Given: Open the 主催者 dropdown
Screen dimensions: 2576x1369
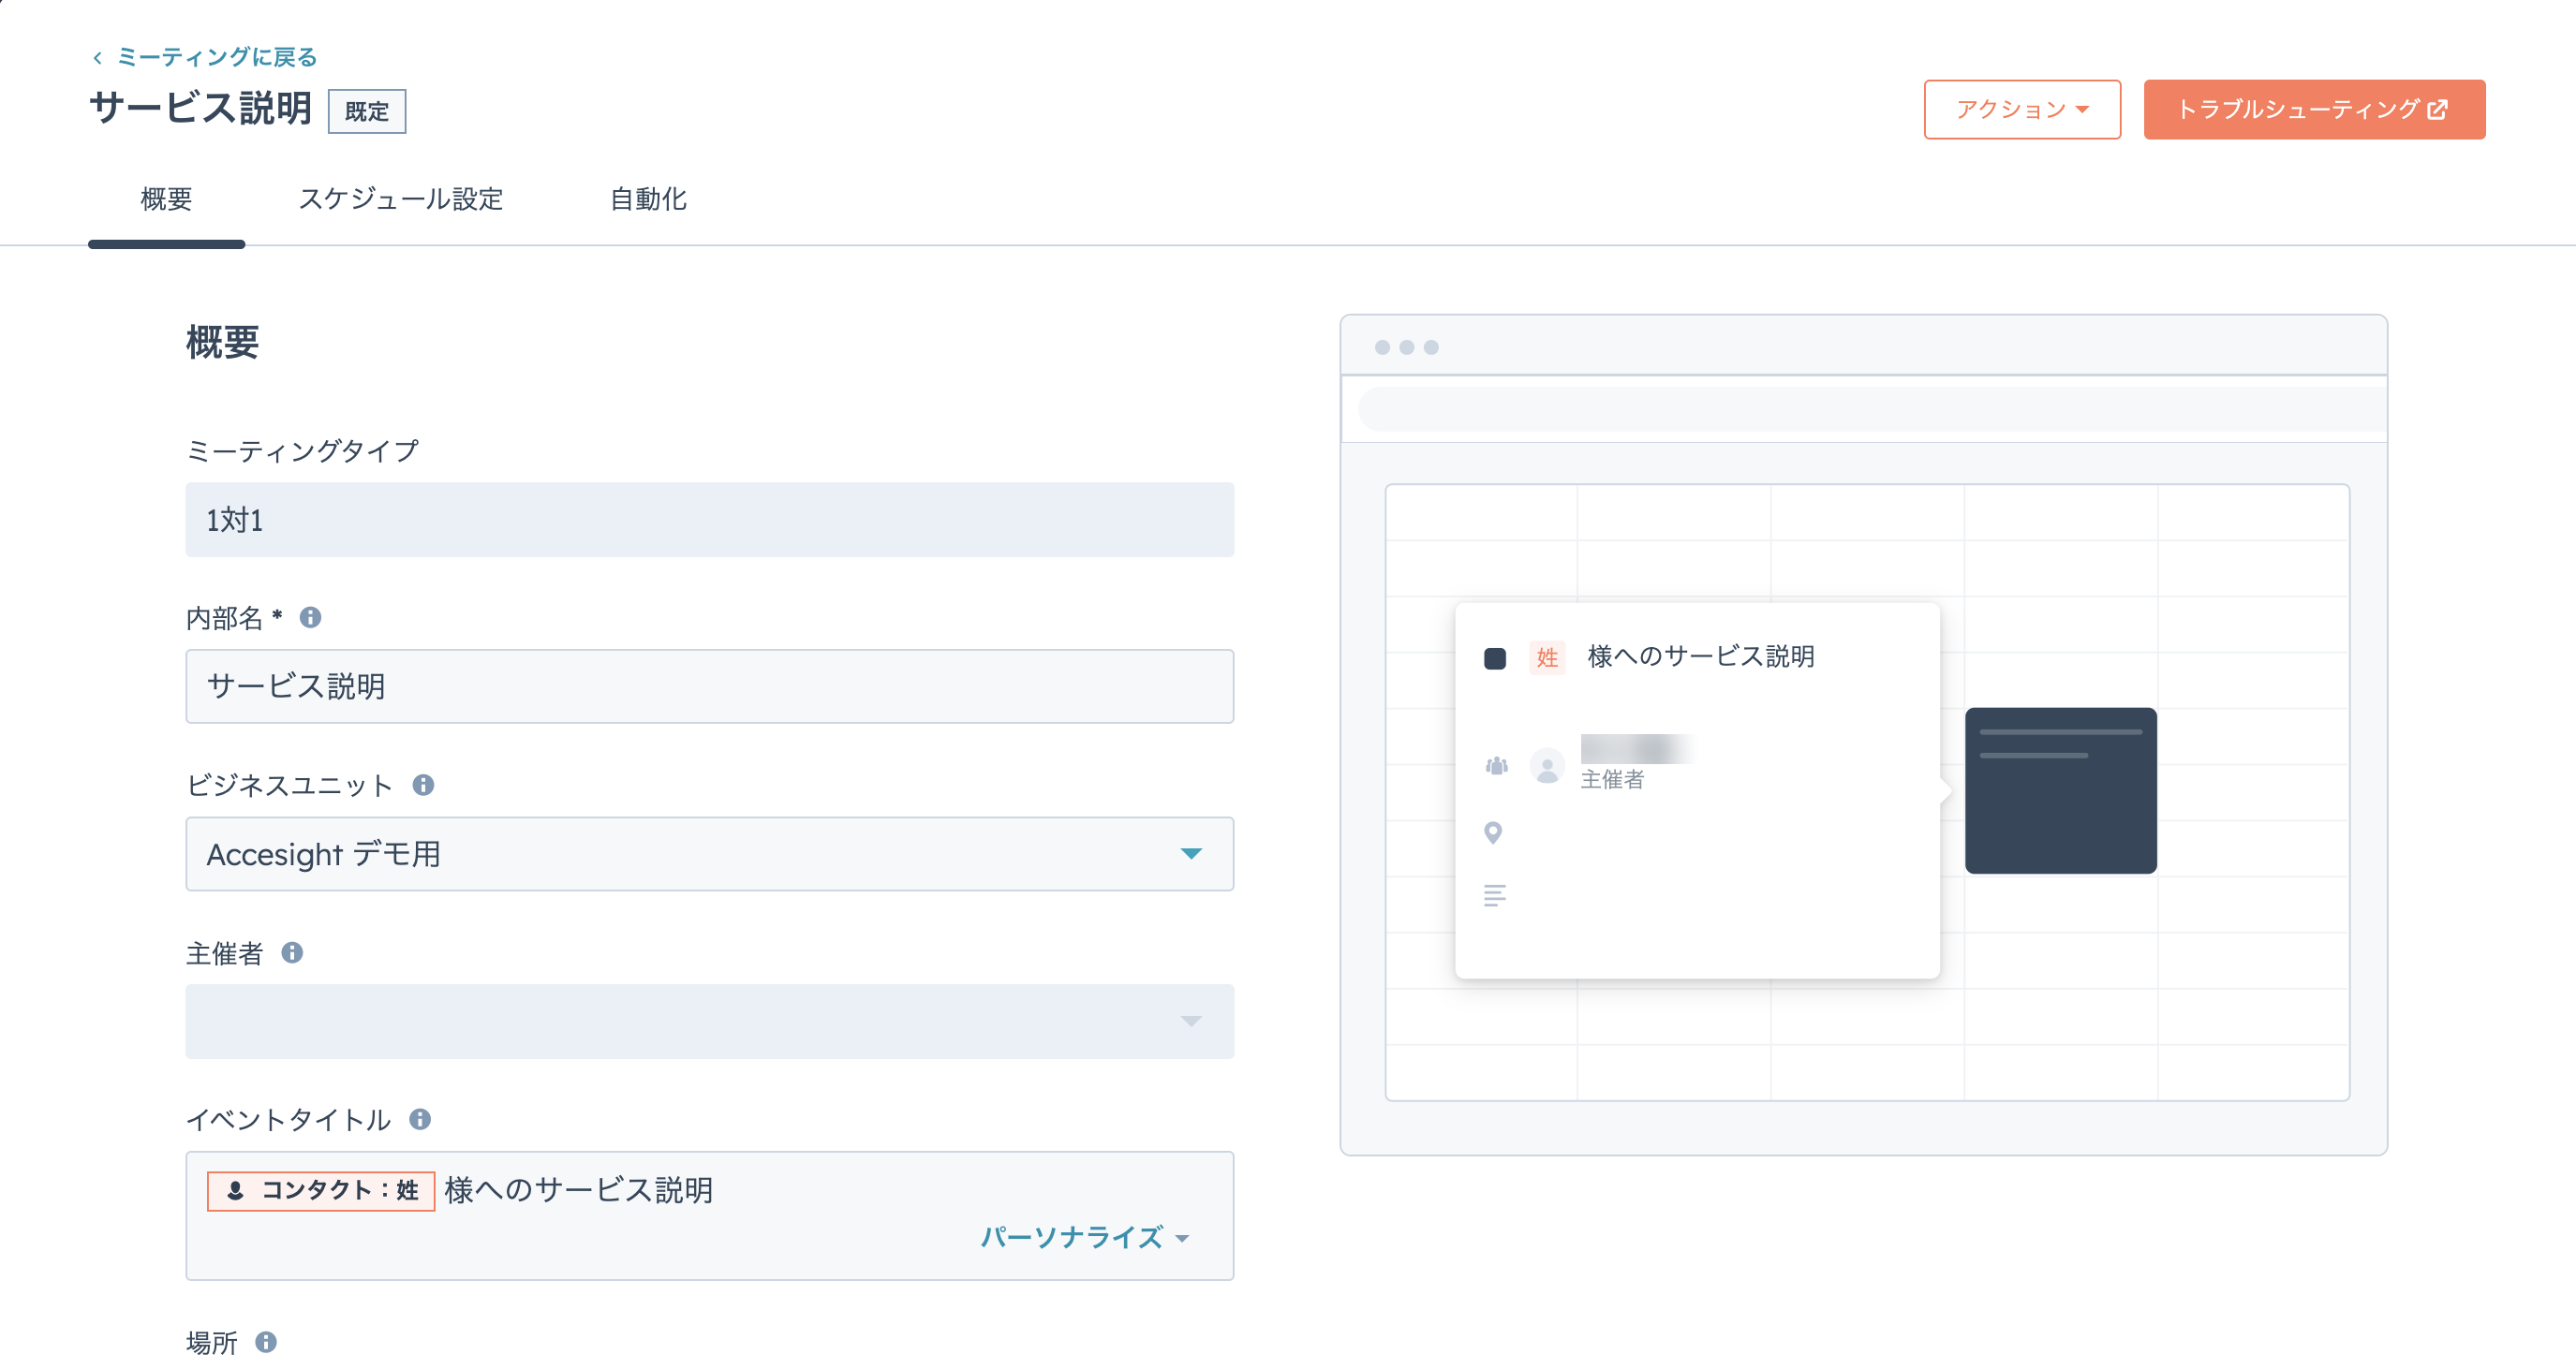Looking at the screenshot, I should [709, 1021].
